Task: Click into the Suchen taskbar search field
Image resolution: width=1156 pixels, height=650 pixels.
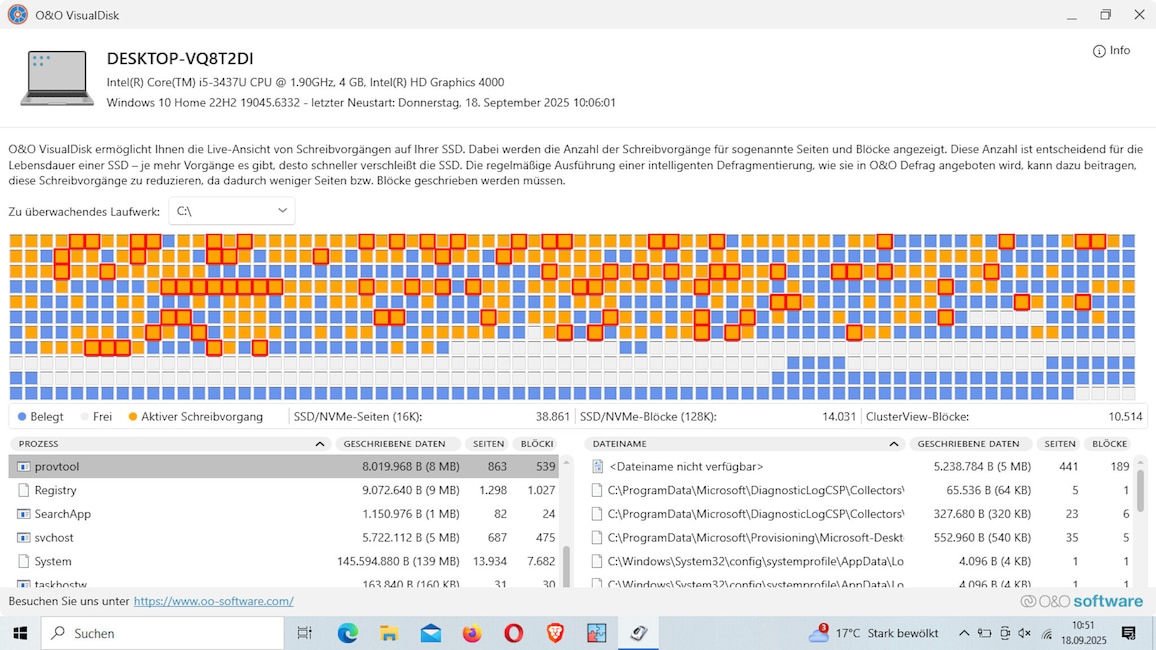Action: tap(162, 633)
